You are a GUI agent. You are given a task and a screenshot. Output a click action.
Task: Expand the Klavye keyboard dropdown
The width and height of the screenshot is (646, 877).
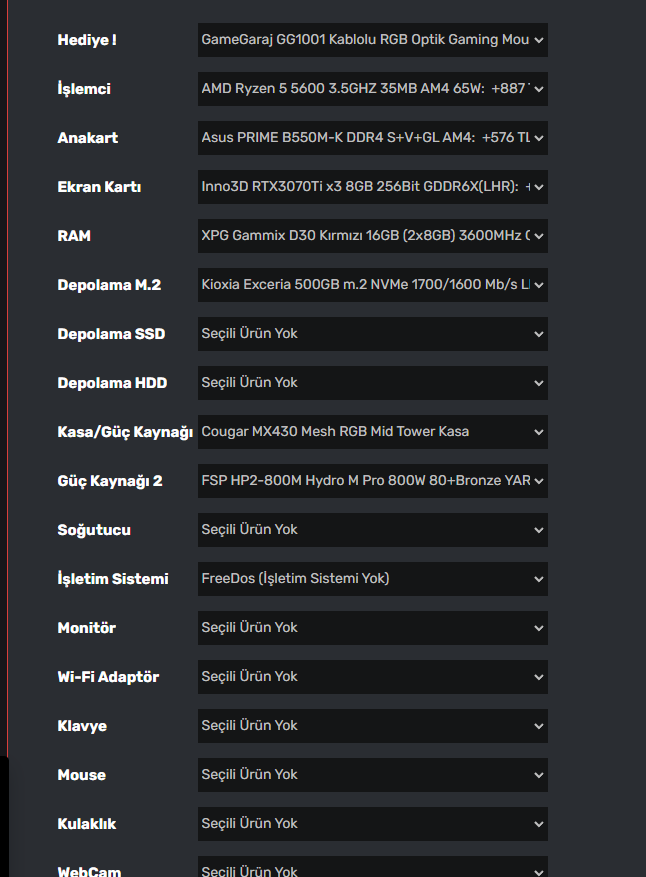(x=372, y=726)
